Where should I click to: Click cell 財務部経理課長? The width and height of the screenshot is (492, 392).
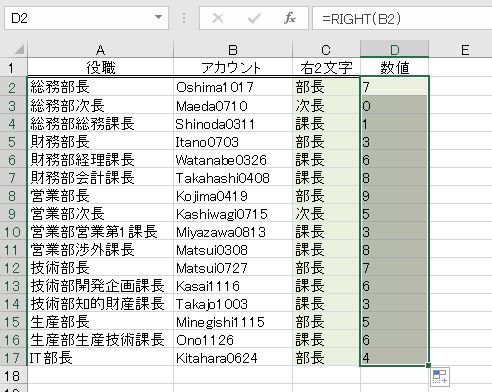tap(100, 160)
